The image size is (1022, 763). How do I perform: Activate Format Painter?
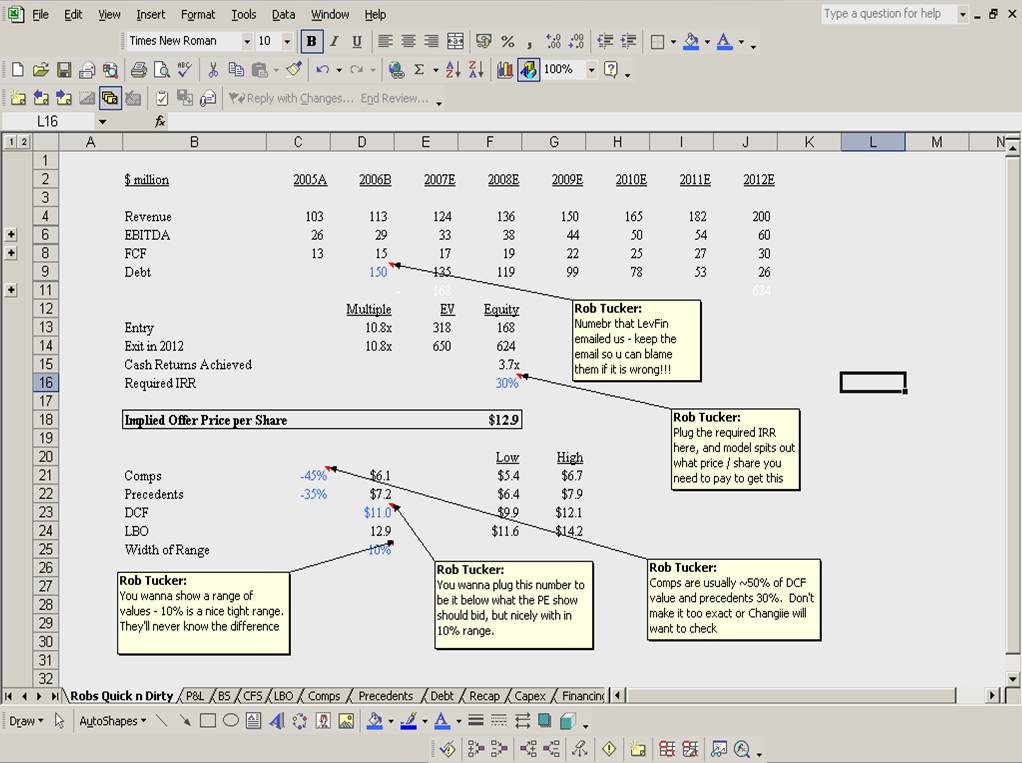(x=294, y=70)
